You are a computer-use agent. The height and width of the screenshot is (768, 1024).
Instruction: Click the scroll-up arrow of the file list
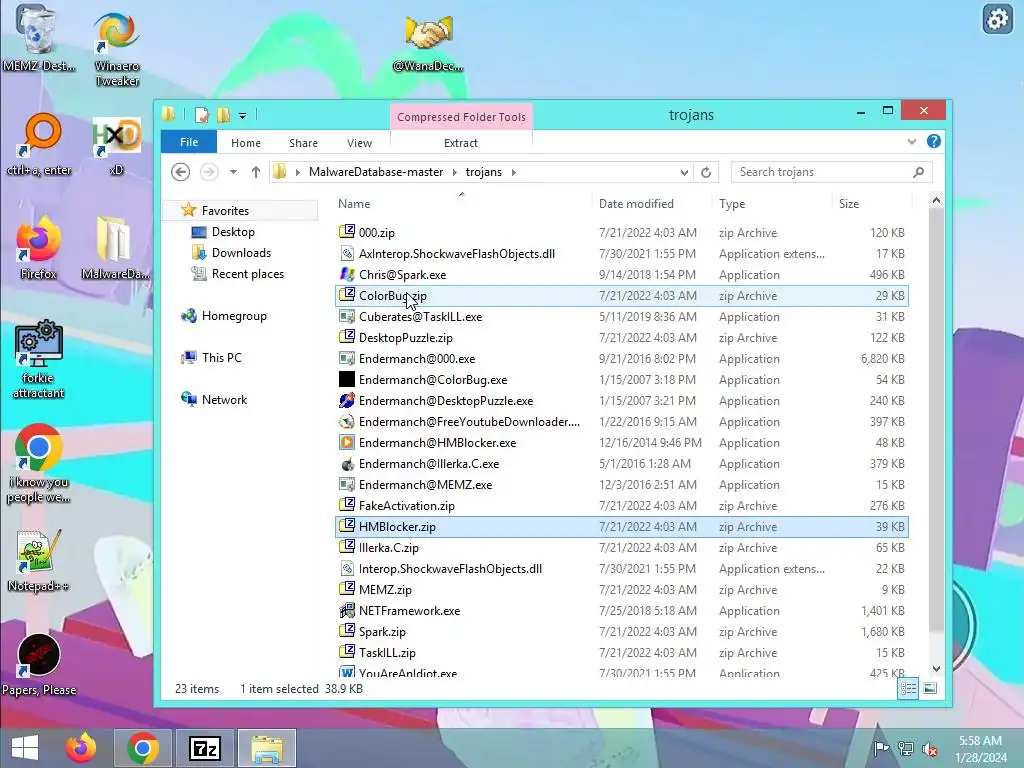tap(936, 200)
